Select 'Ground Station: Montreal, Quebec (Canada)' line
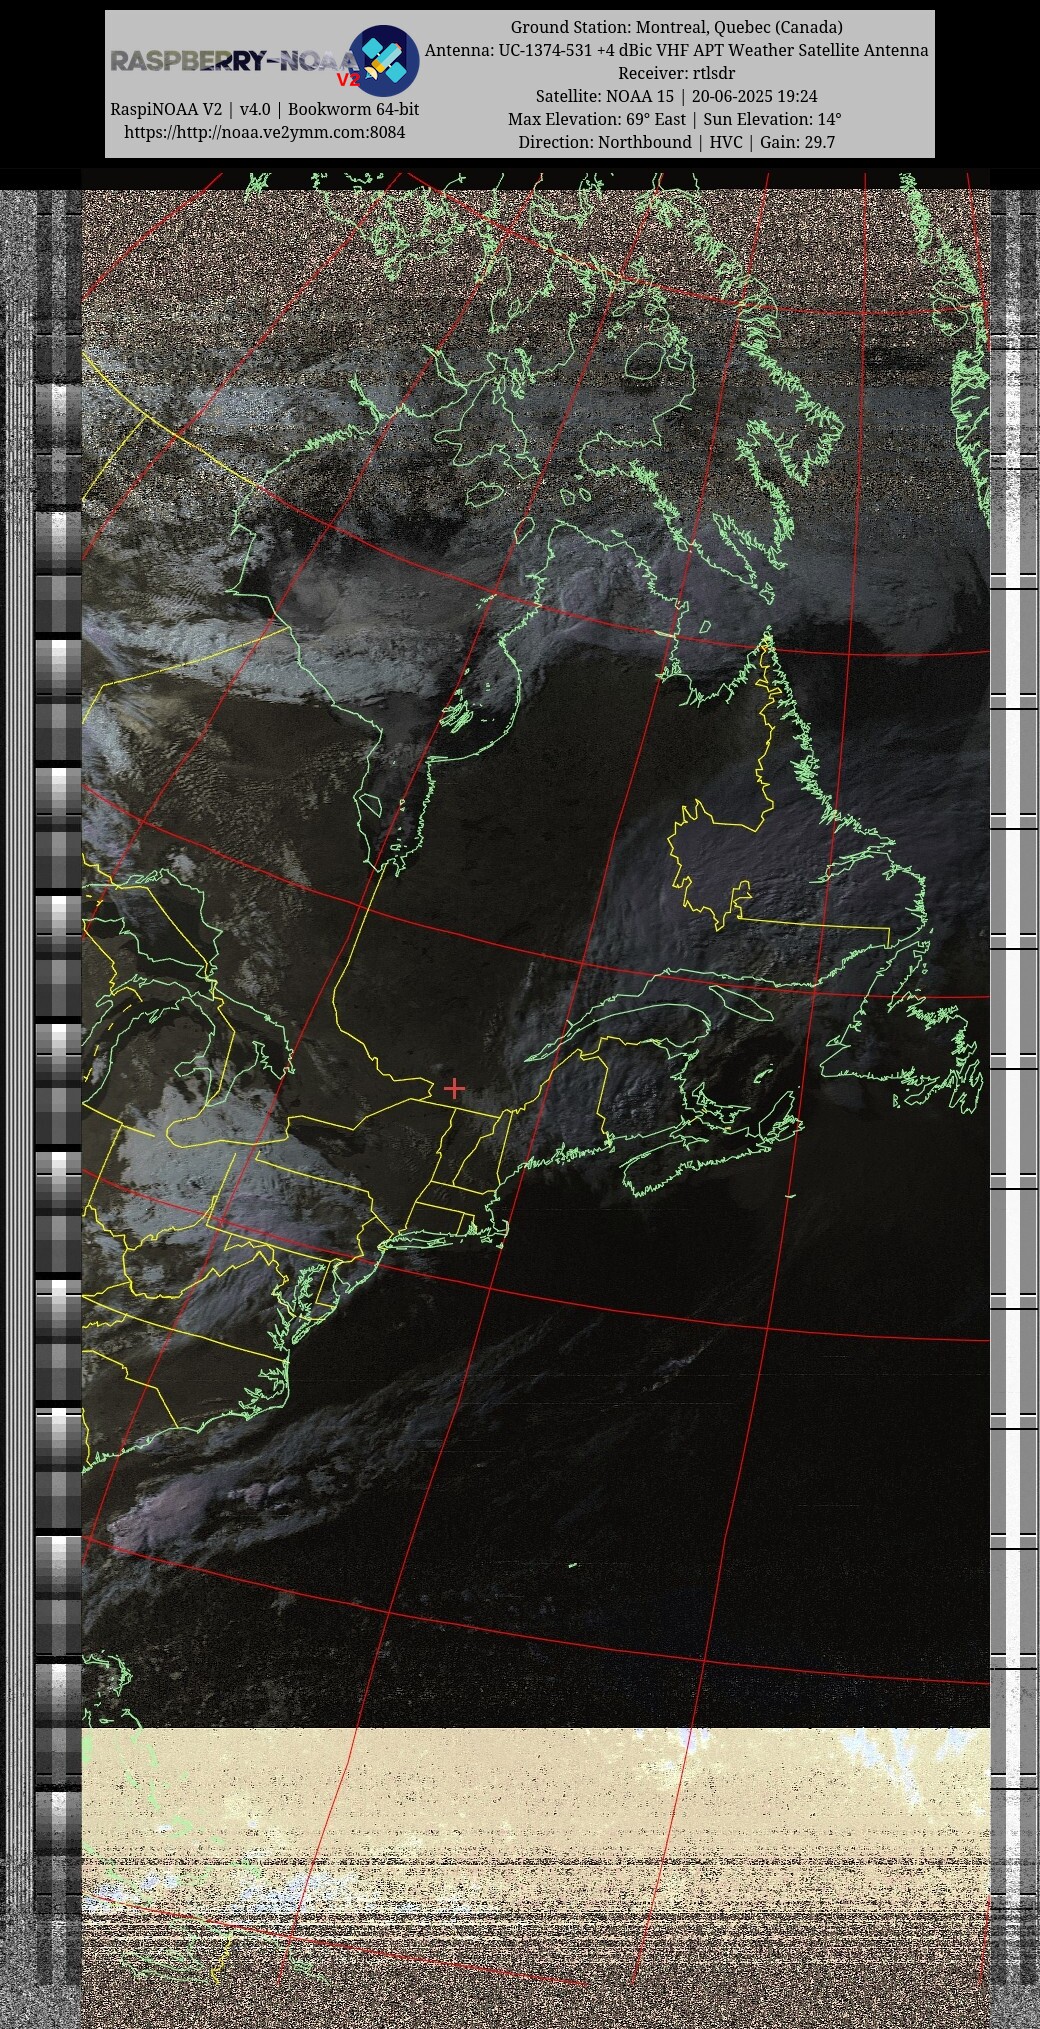 click(x=677, y=27)
